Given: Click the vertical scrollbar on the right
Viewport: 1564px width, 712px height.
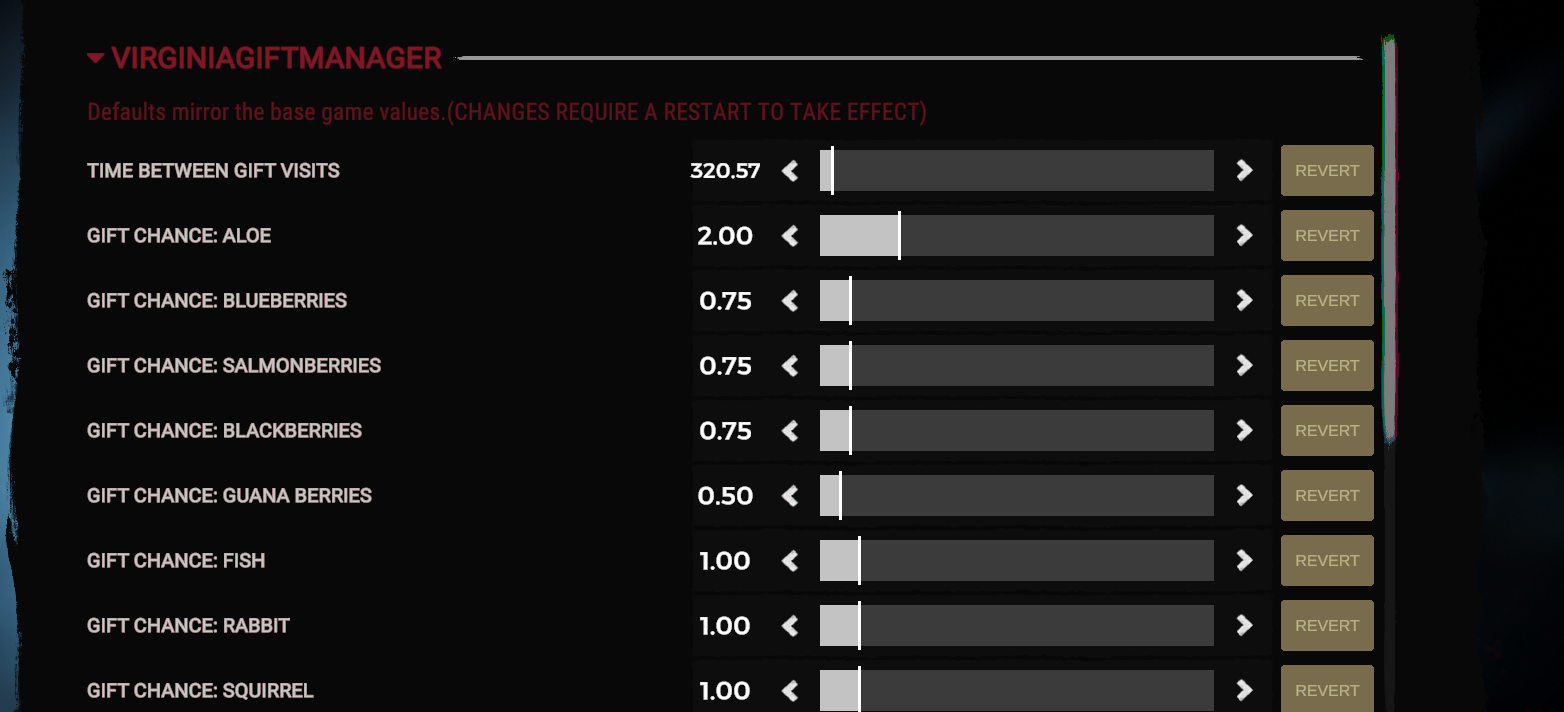Looking at the screenshot, I should pos(1389,240).
